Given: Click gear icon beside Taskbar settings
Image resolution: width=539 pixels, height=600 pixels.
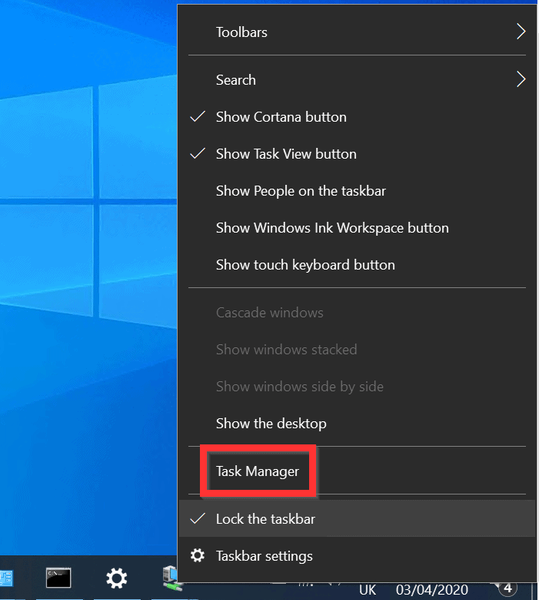Looking at the screenshot, I should [197, 556].
